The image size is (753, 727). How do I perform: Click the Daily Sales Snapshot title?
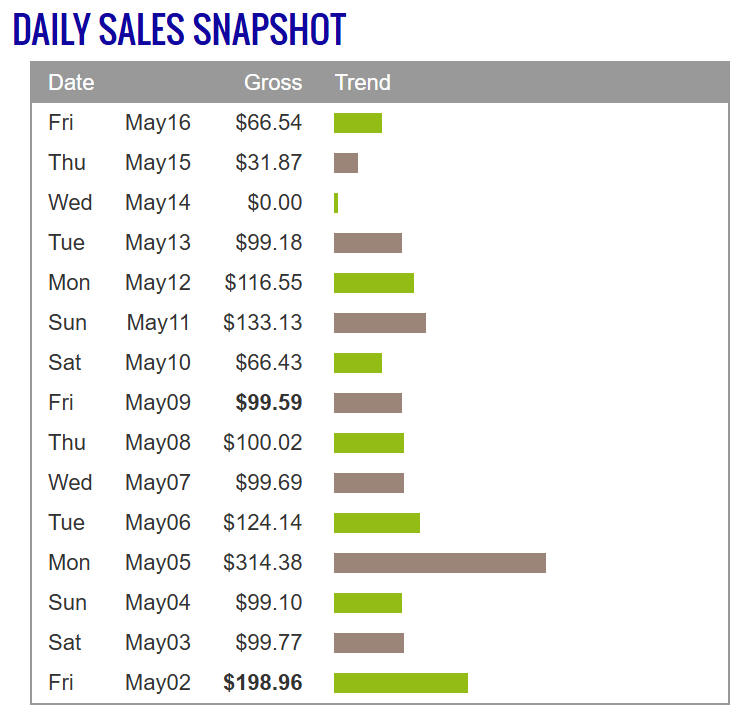(179, 30)
